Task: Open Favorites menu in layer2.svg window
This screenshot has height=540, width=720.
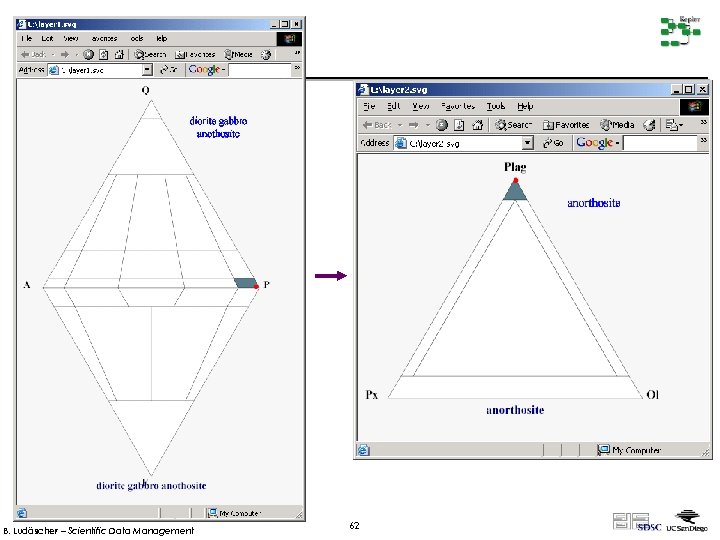Action: (x=458, y=106)
